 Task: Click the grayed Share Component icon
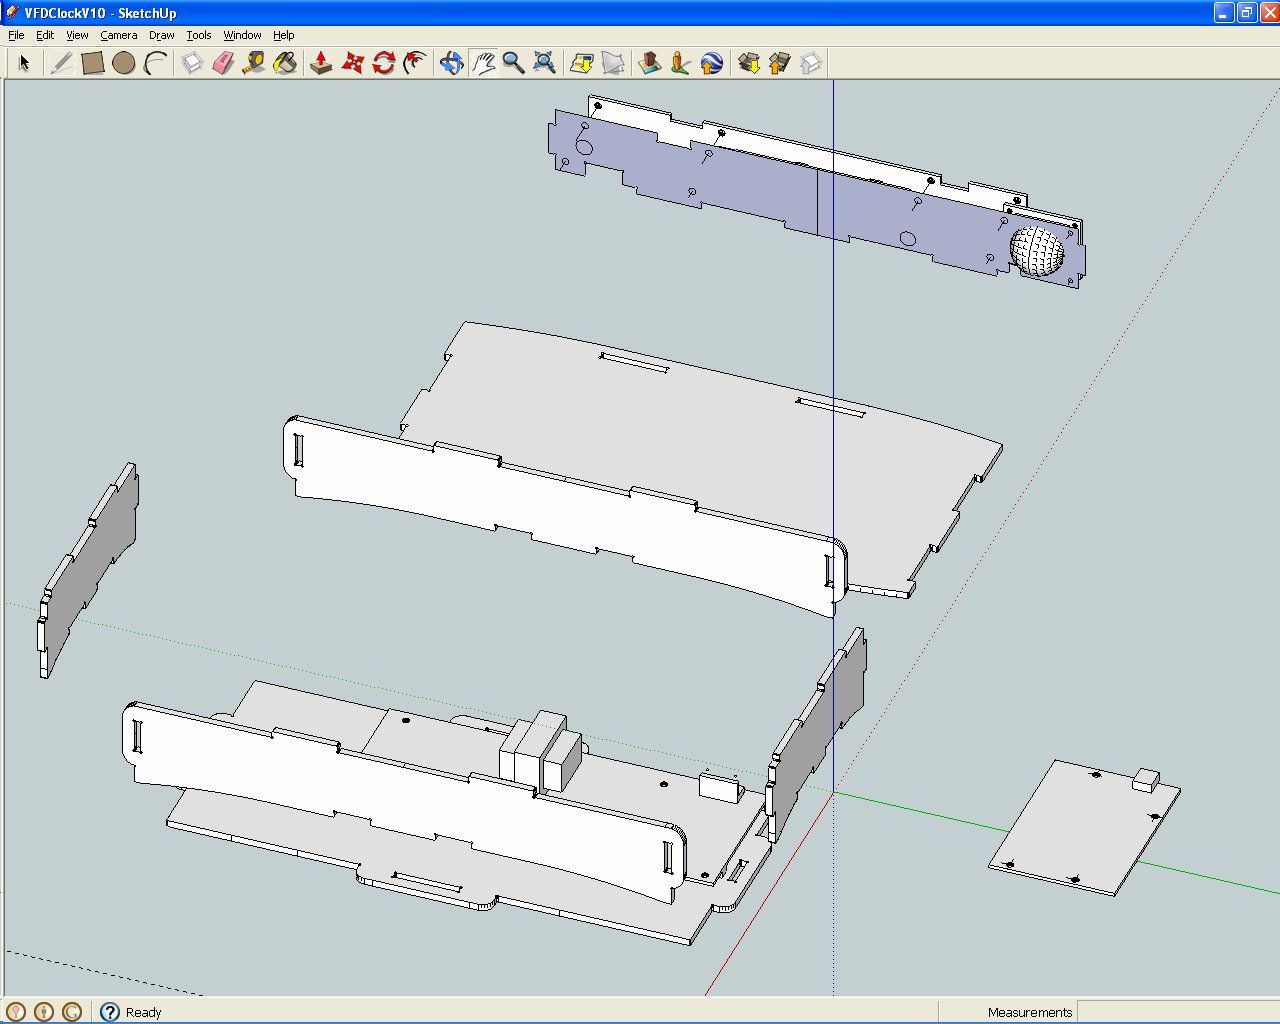coord(810,63)
